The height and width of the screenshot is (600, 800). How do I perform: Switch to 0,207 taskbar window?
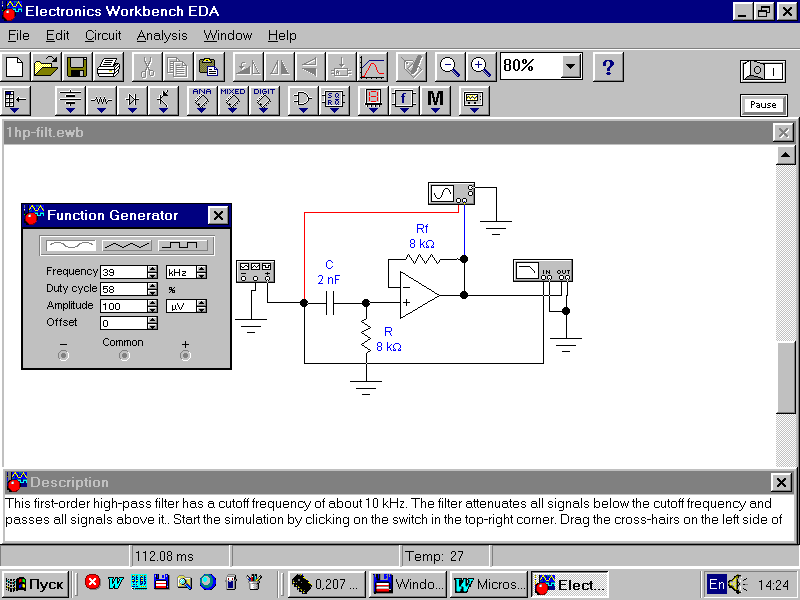(327, 584)
